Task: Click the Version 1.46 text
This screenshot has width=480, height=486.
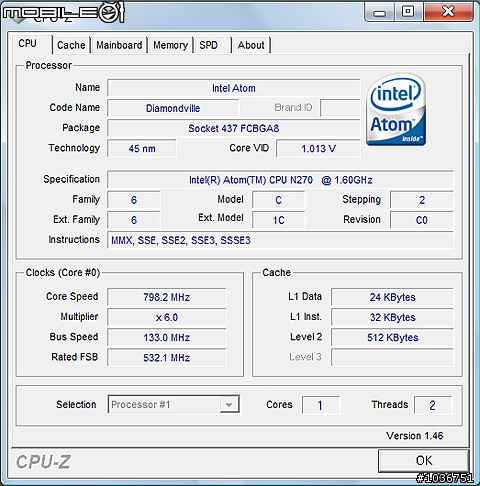Action: point(415,435)
